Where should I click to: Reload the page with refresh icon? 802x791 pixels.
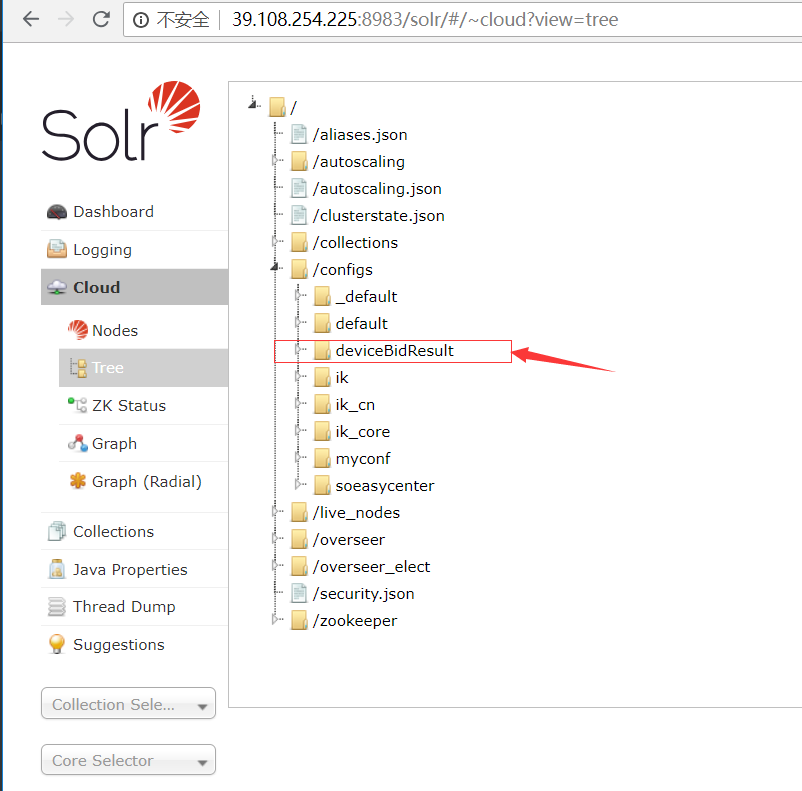[x=101, y=19]
